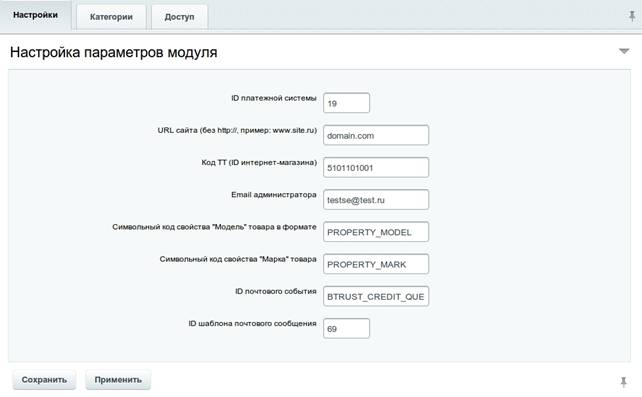Click the pin icon in the tab bar
The width and height of the screenshot is (642, 397).
632,16
